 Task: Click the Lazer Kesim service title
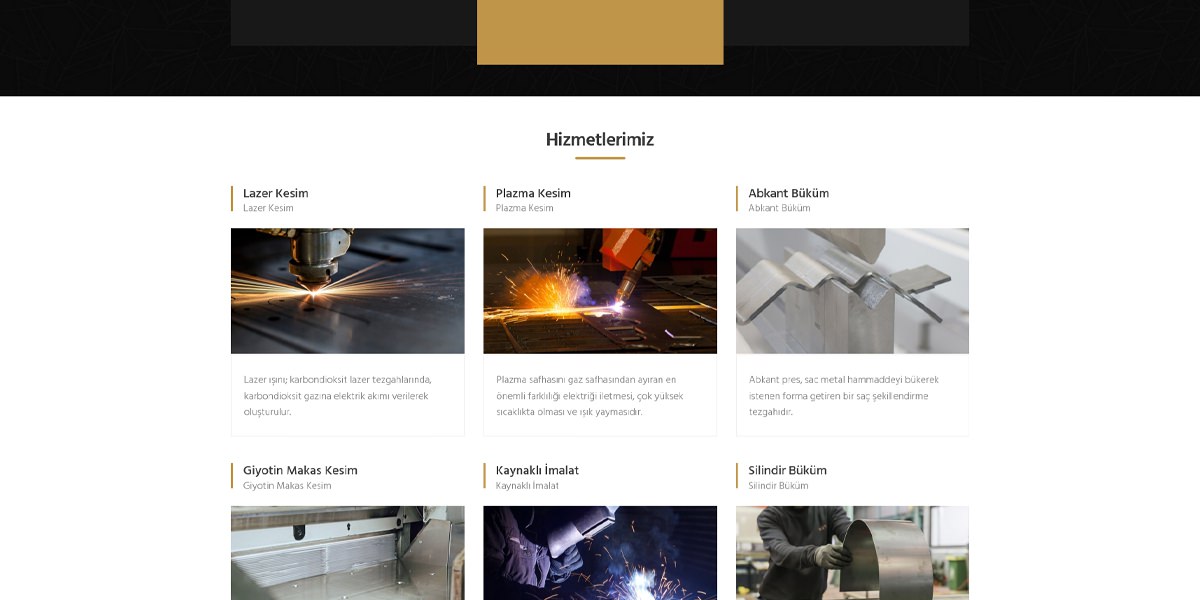[276, 193]
